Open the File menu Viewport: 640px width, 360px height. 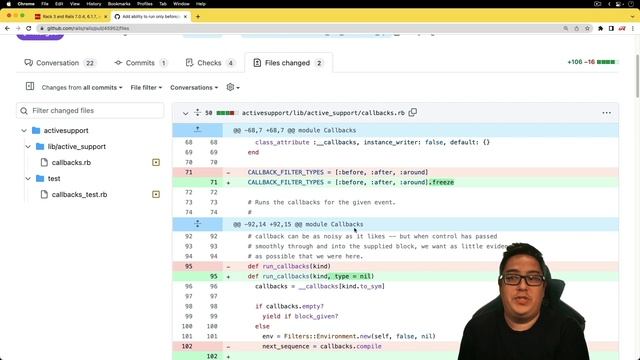(45, 4)
